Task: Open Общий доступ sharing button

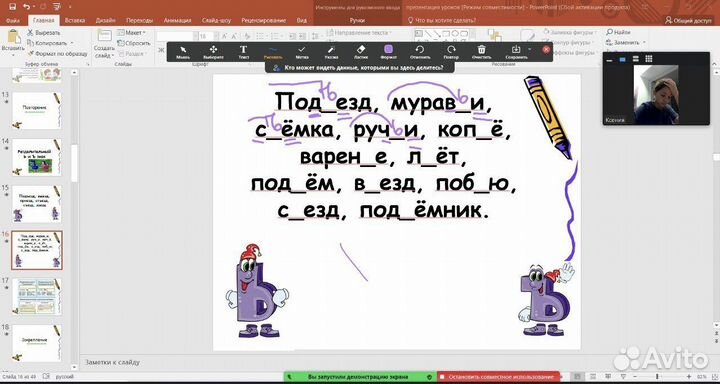Action: pos(688,21)
